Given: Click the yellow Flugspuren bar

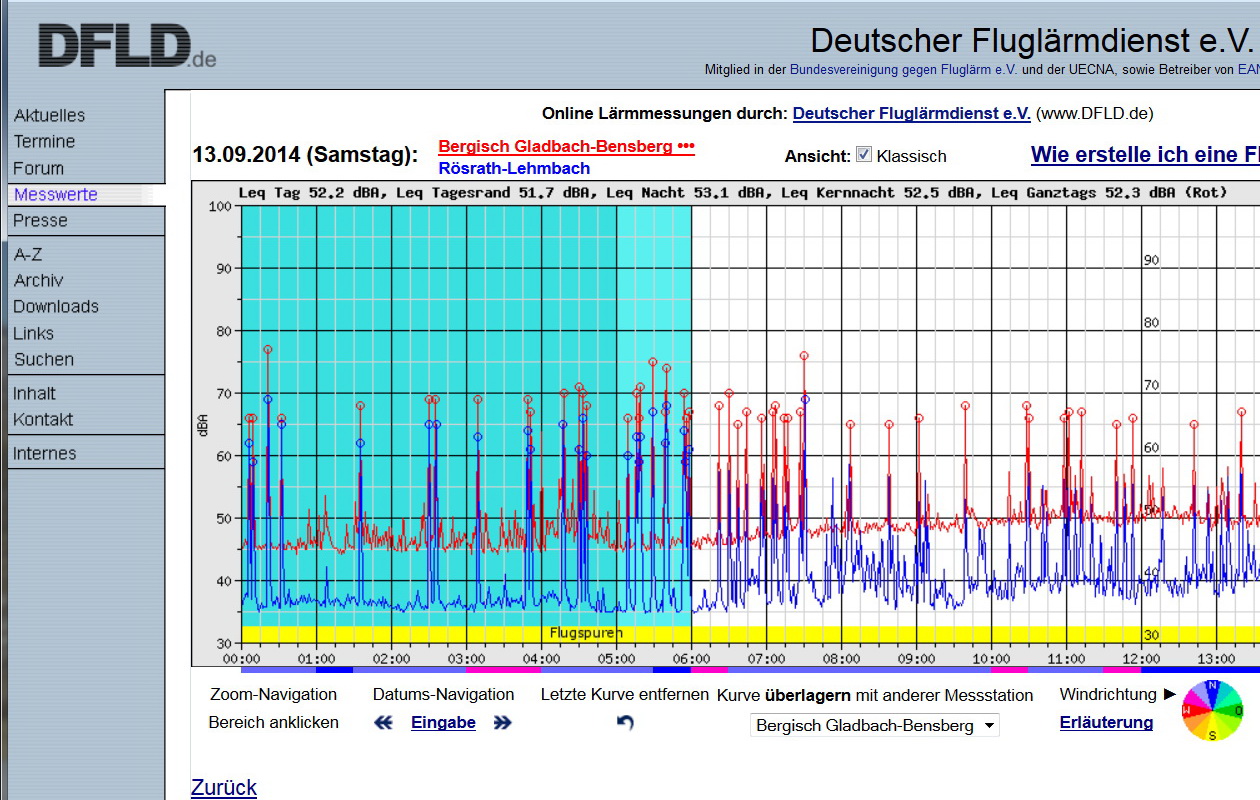Looking at the screenshot, I should point(750,633).
